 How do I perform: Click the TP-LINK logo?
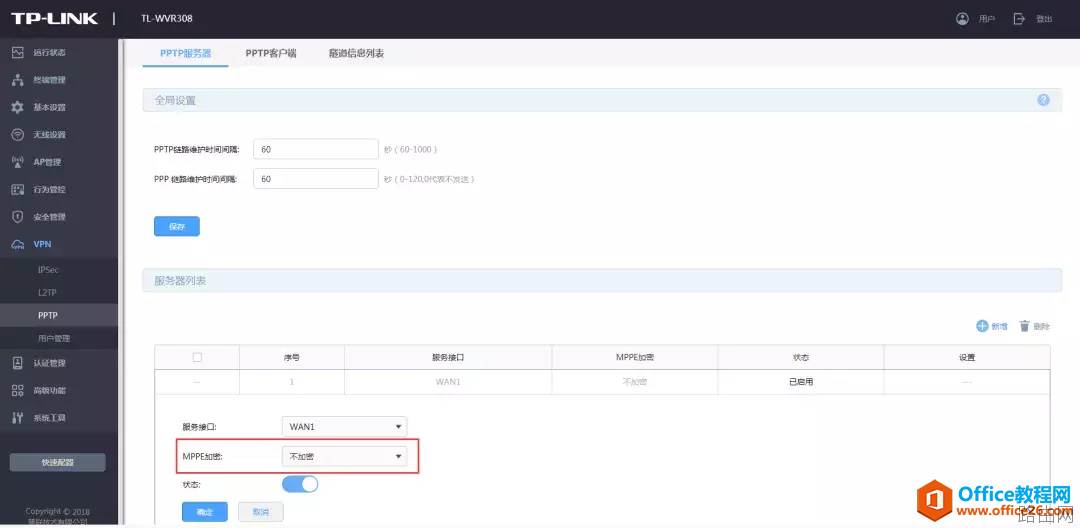[x=54, y=19]
